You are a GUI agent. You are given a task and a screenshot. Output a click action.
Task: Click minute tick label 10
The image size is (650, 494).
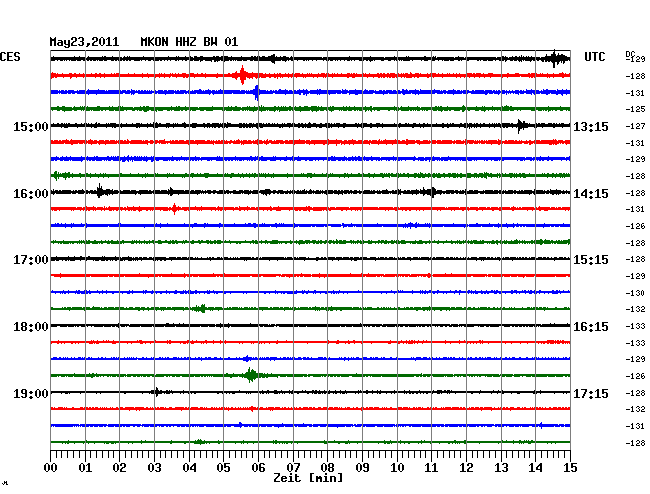397,468
